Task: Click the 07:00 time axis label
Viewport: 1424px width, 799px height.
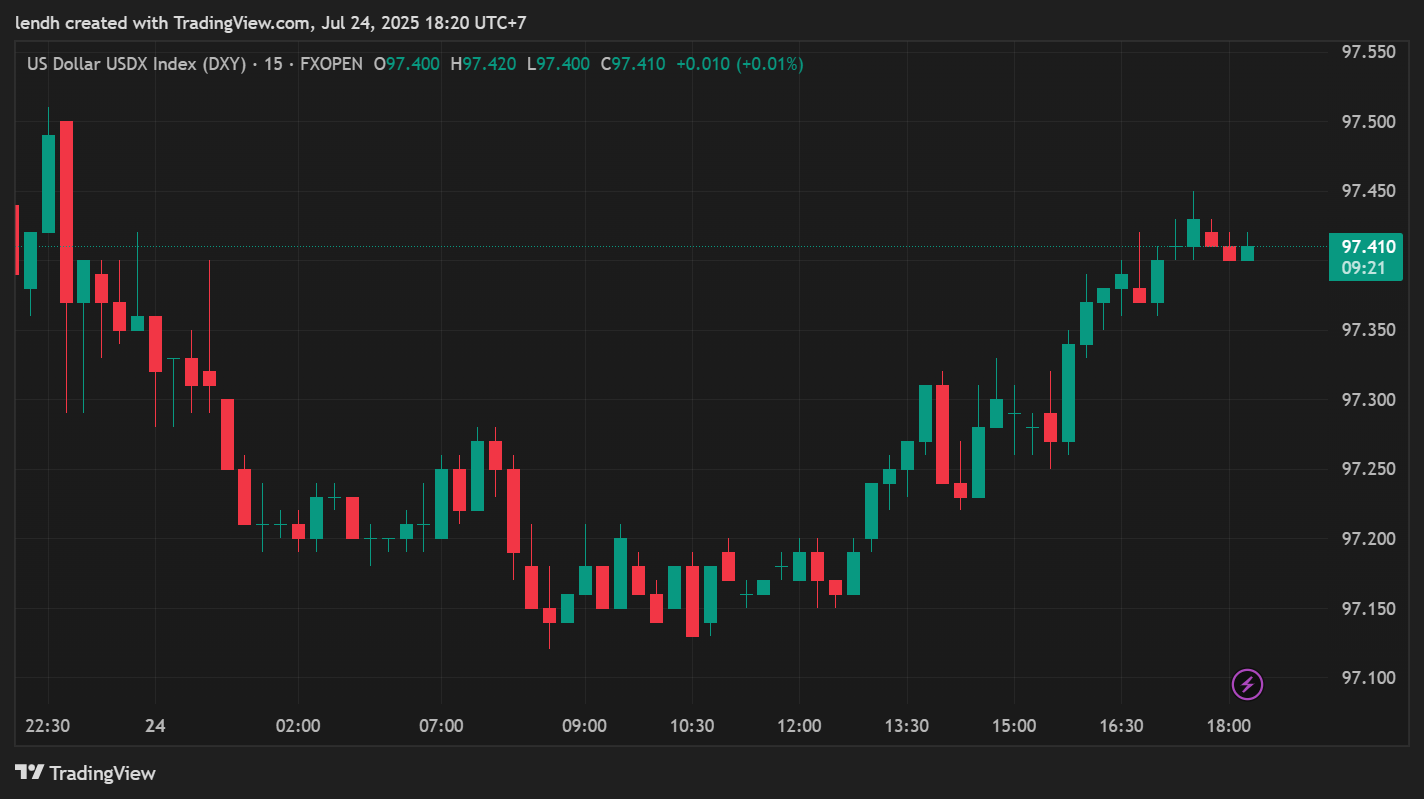Action: coord(441,726)
